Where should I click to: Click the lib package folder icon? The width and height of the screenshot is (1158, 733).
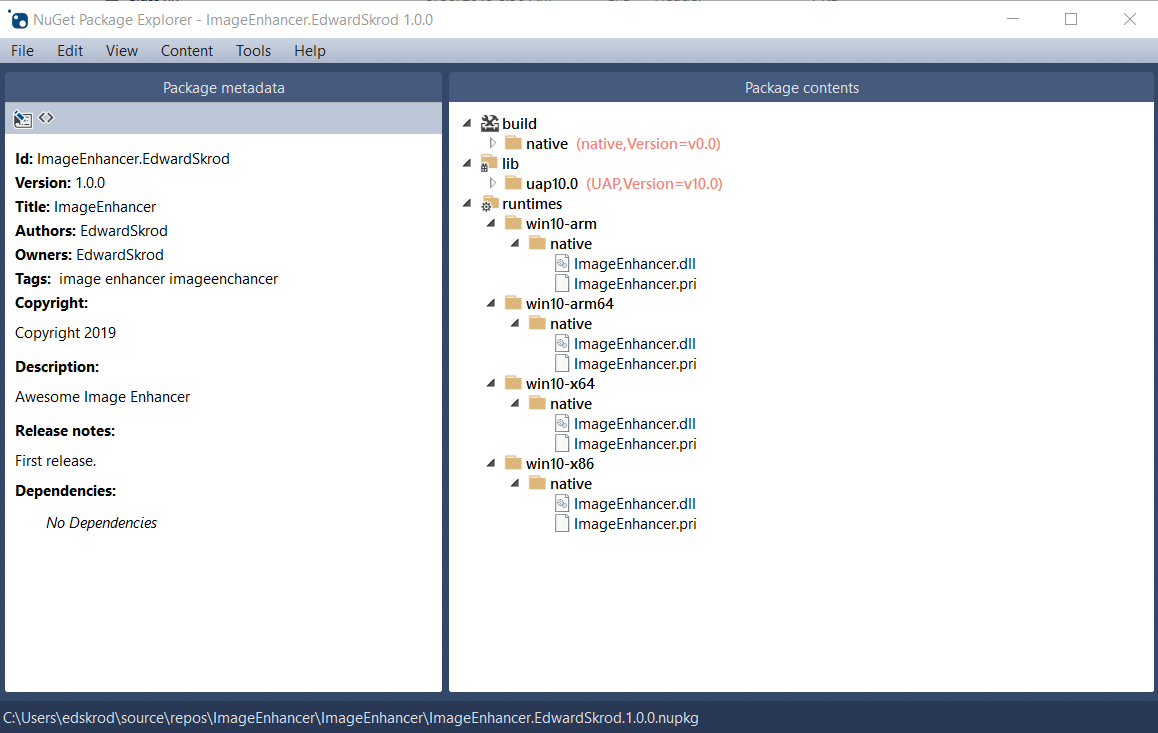(489, 163)
